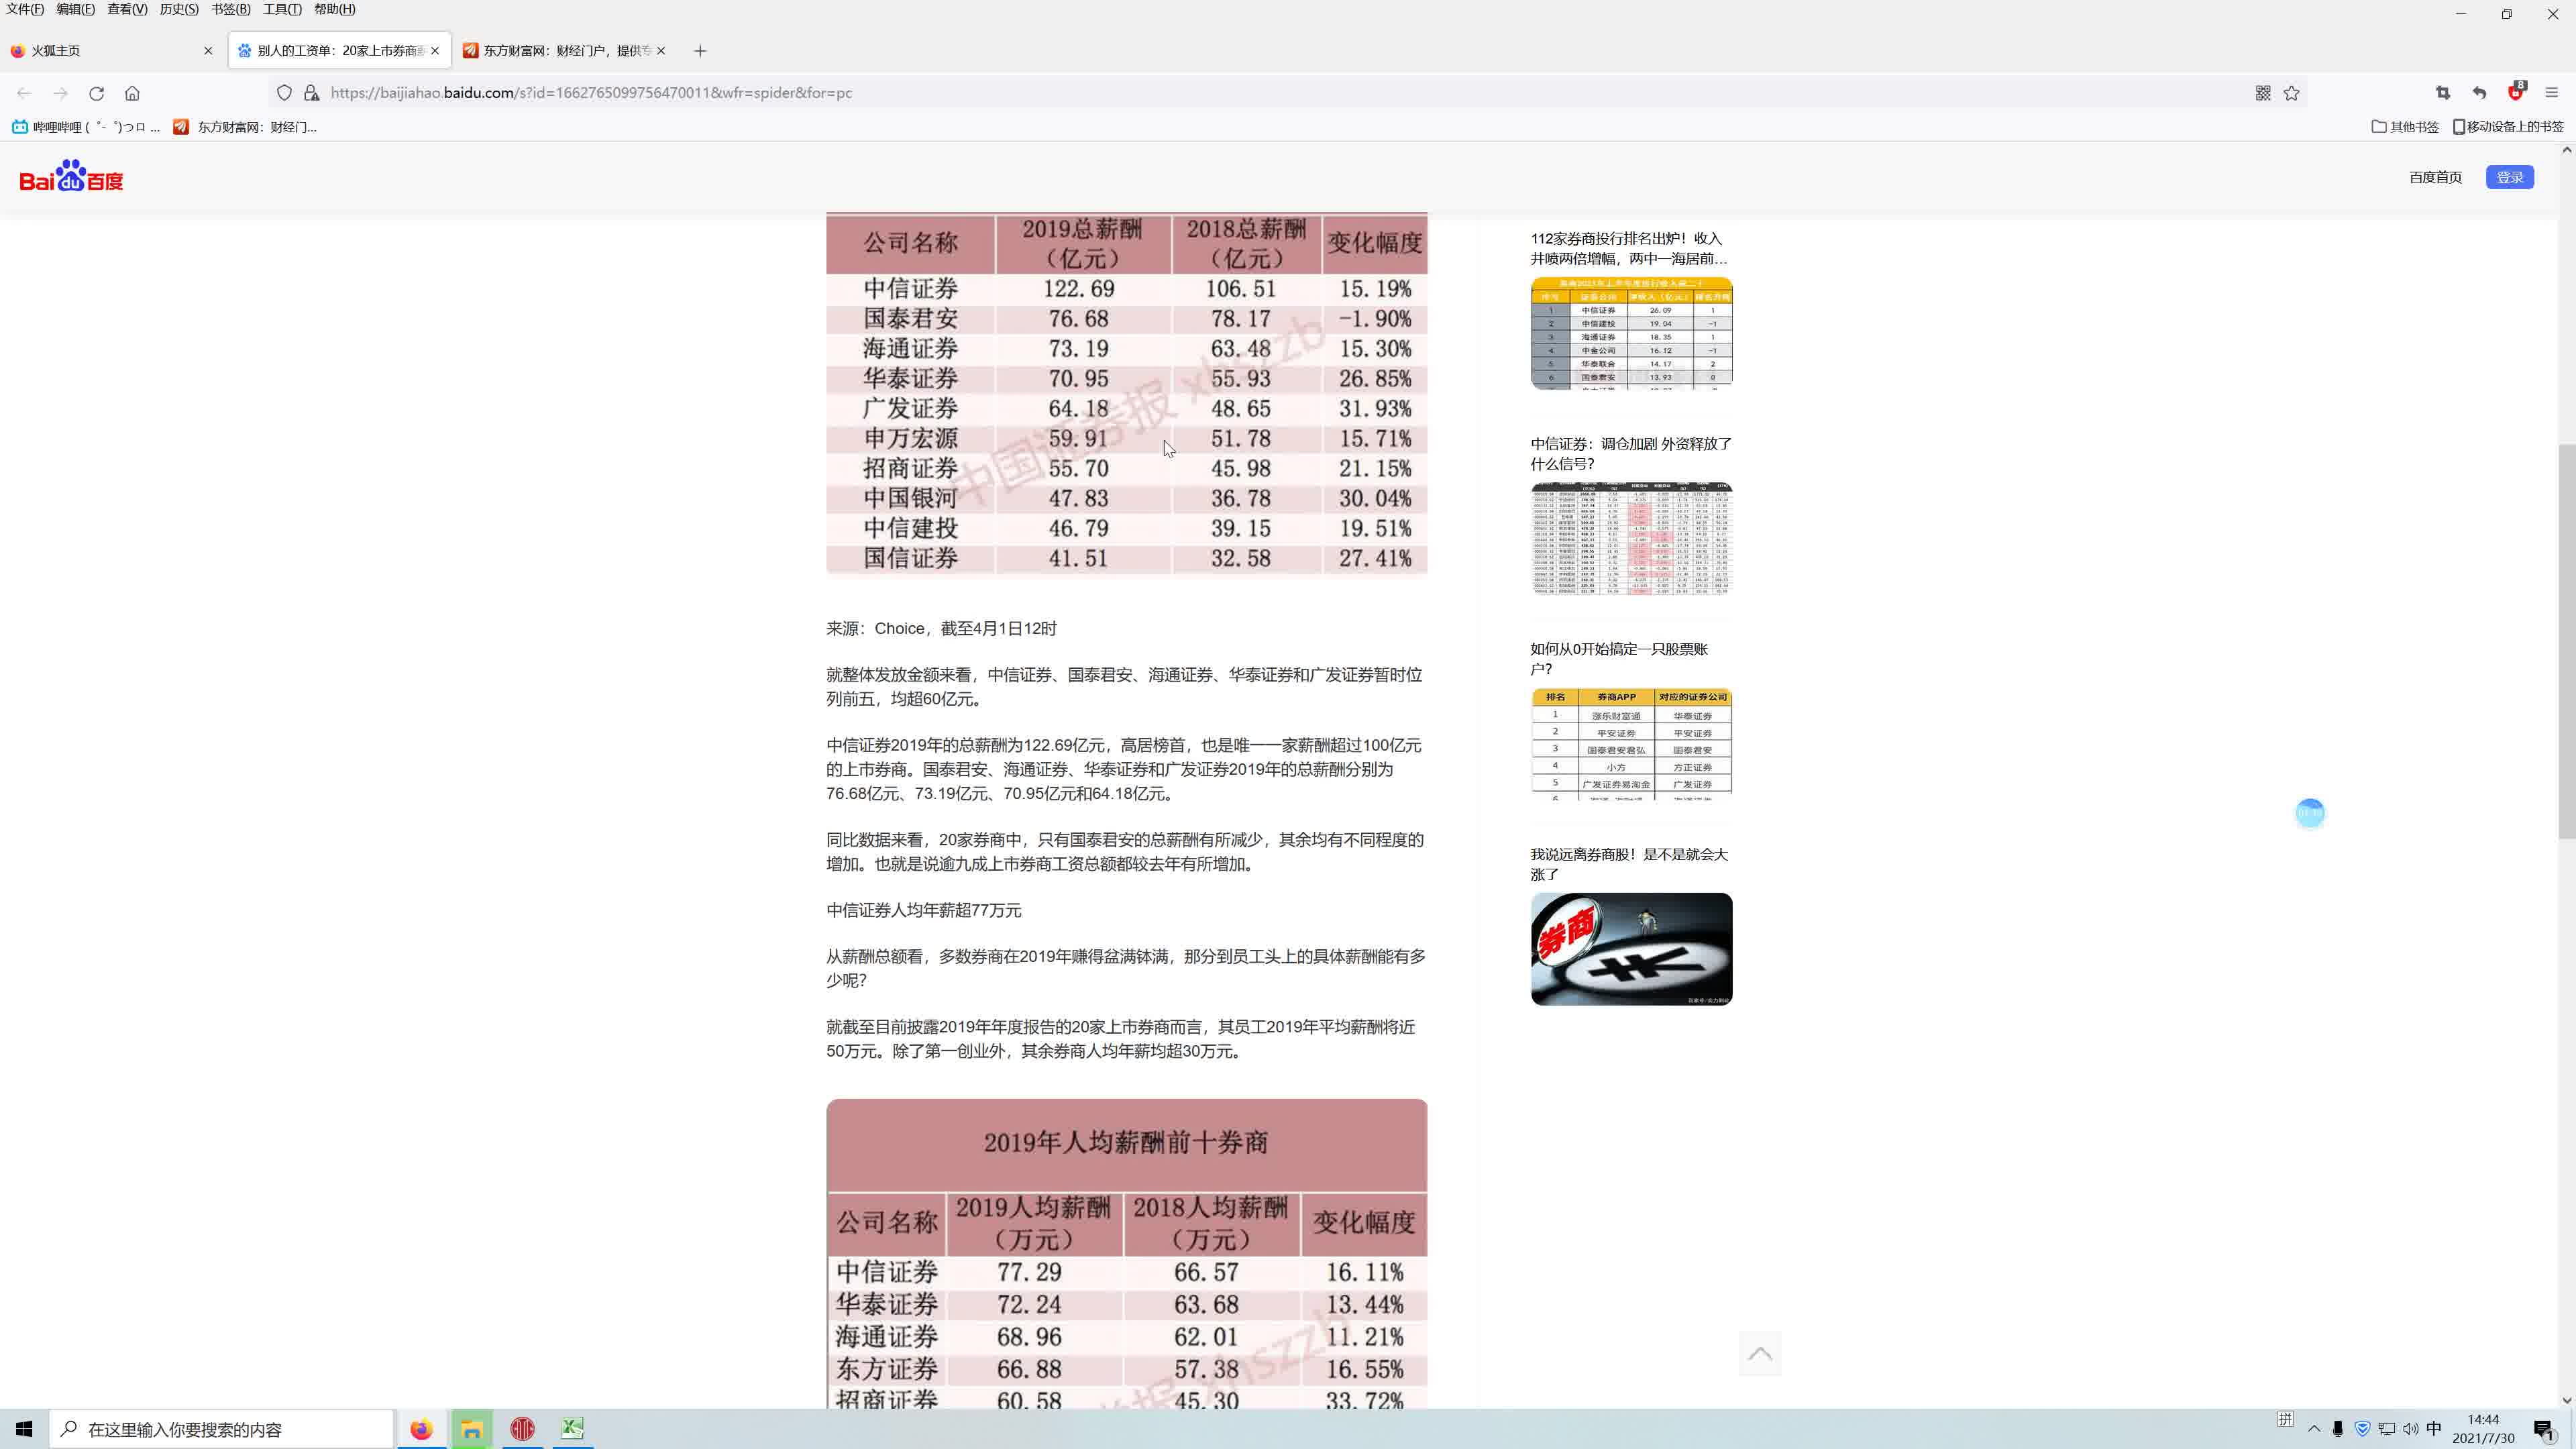The width and height of the screenshot is (2576, 1449).
Task: Click the page vertical scrollbar thumb
Action: click(2566, 640)
